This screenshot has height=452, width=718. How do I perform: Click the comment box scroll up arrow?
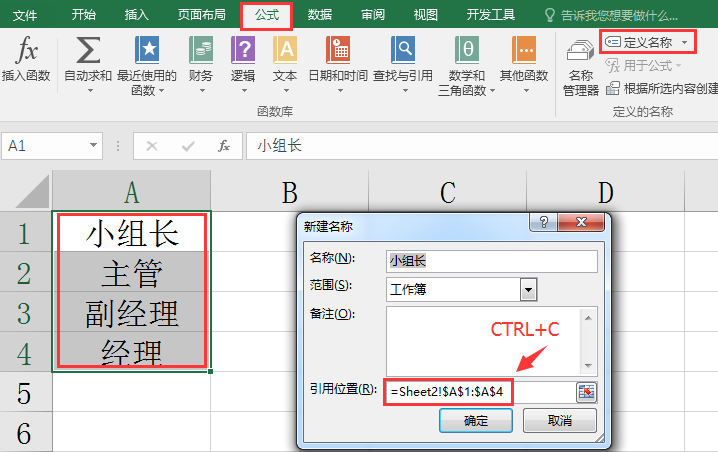tap(588, 318)
